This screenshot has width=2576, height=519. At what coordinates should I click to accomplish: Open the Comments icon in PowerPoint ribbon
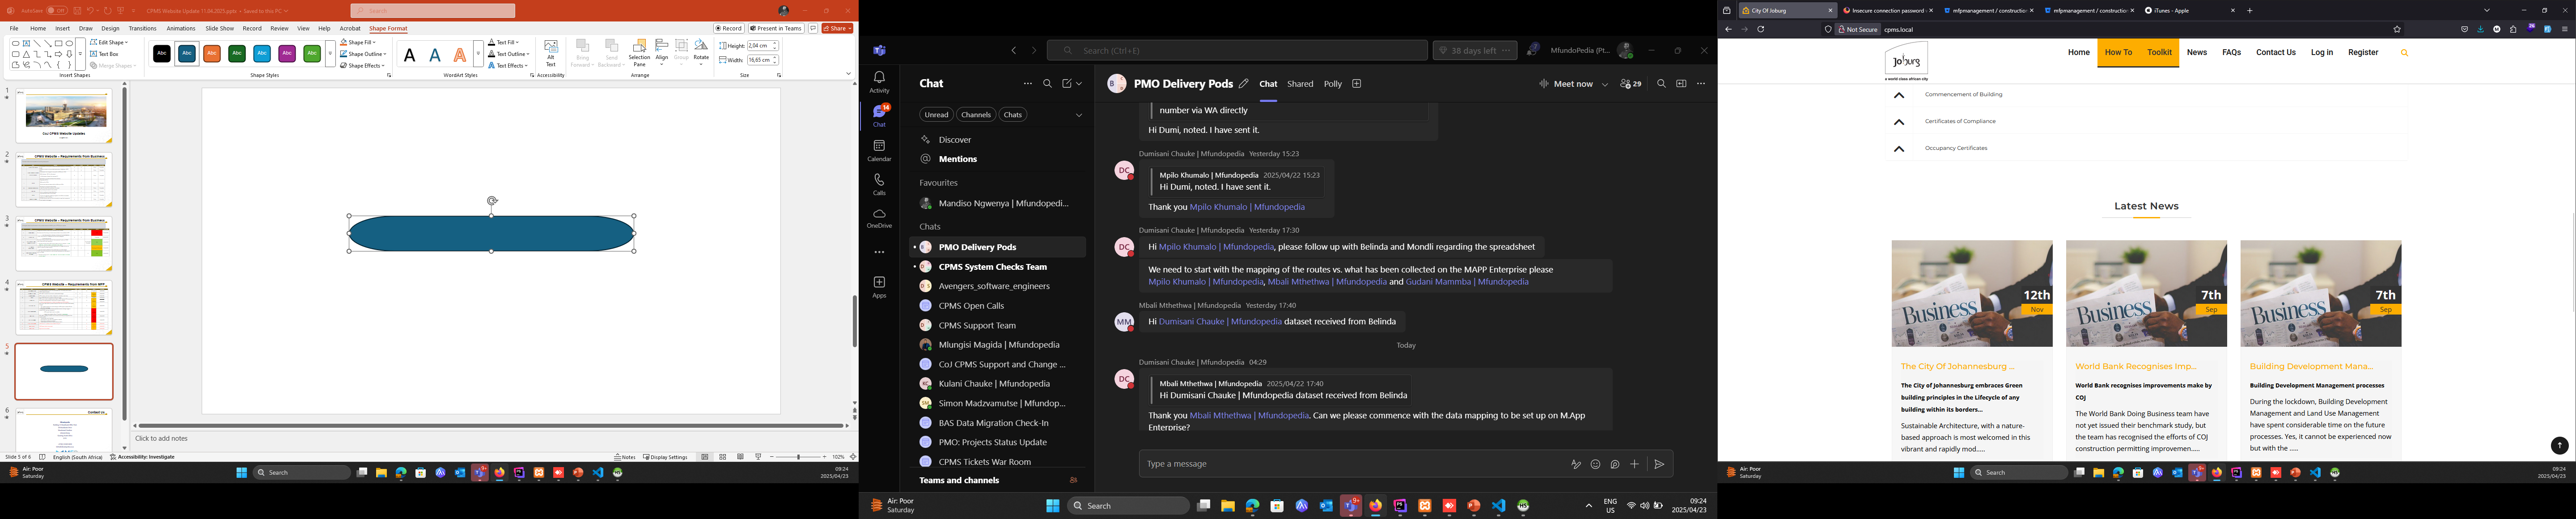813,29
